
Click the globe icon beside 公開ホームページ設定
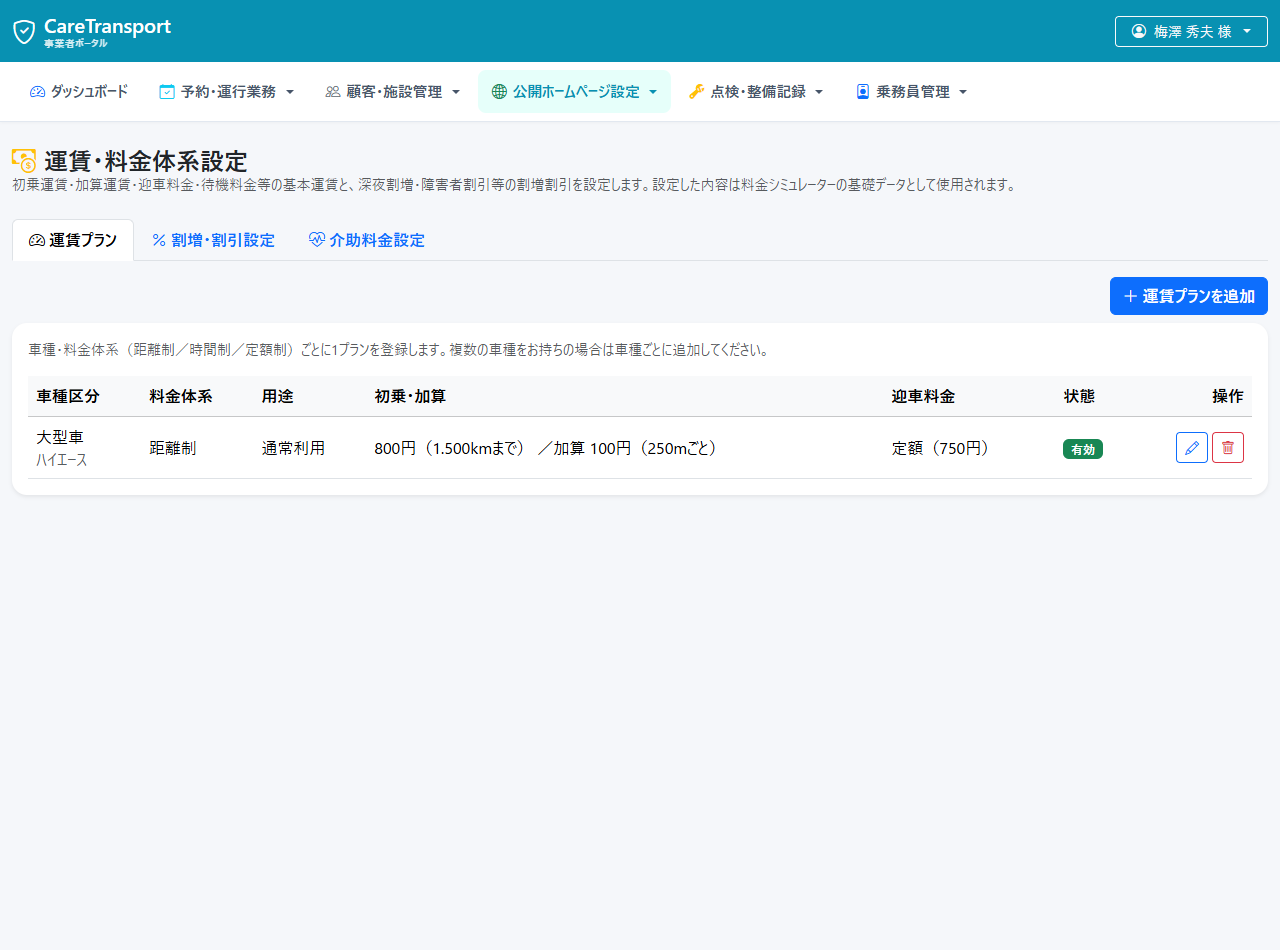(x=500, y=92)
